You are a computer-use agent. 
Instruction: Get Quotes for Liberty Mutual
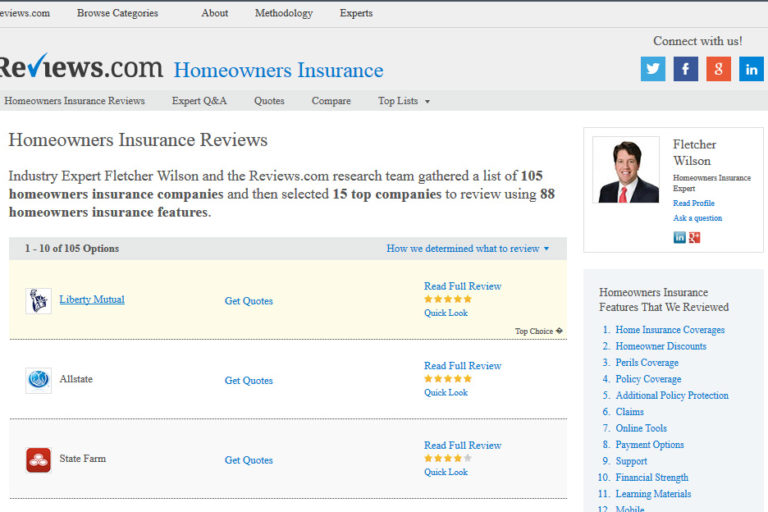tap(249, 301)
